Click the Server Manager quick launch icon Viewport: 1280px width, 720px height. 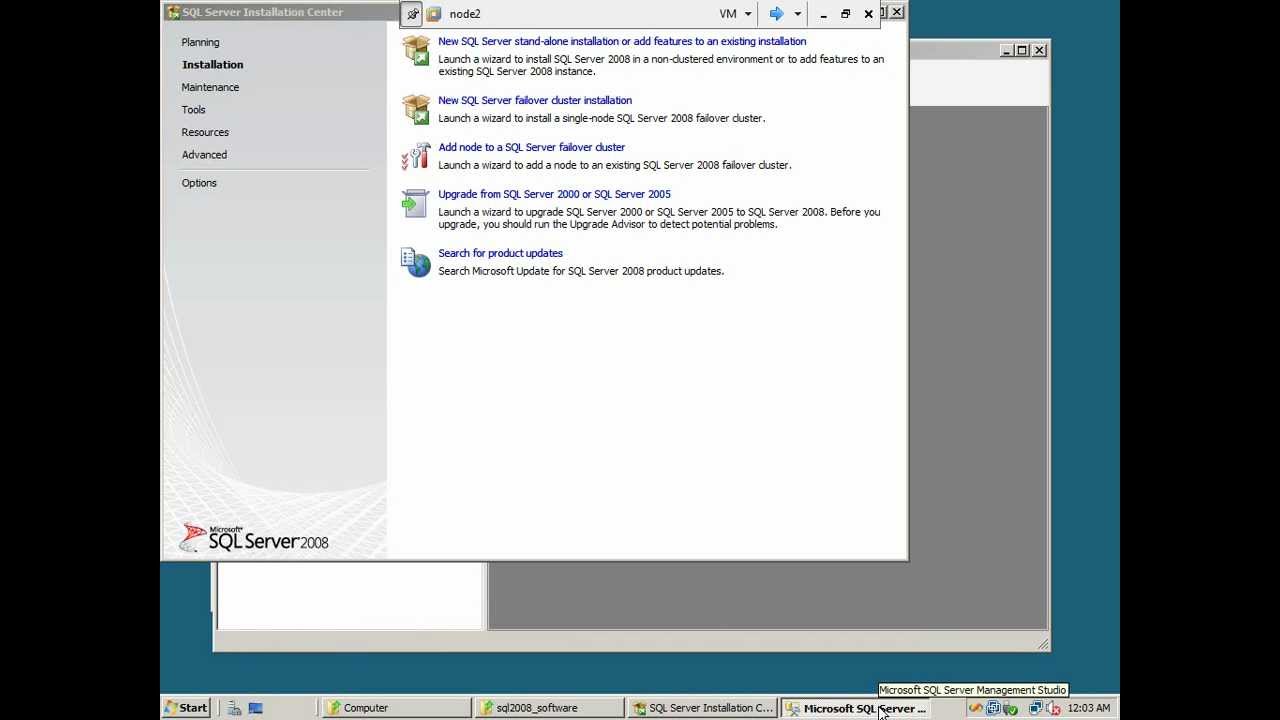[234, 708]
